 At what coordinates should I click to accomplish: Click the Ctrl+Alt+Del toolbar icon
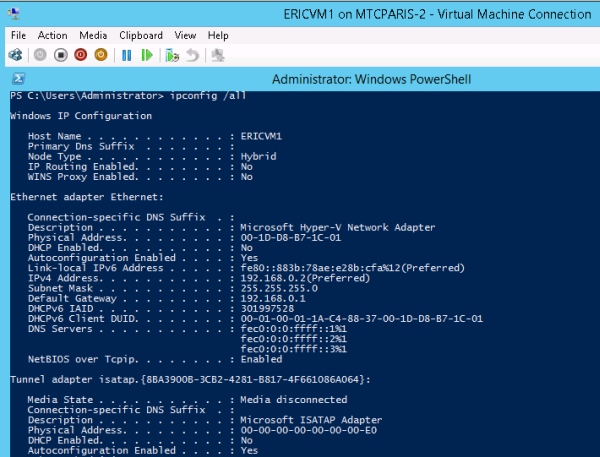(x=17, y=55)
